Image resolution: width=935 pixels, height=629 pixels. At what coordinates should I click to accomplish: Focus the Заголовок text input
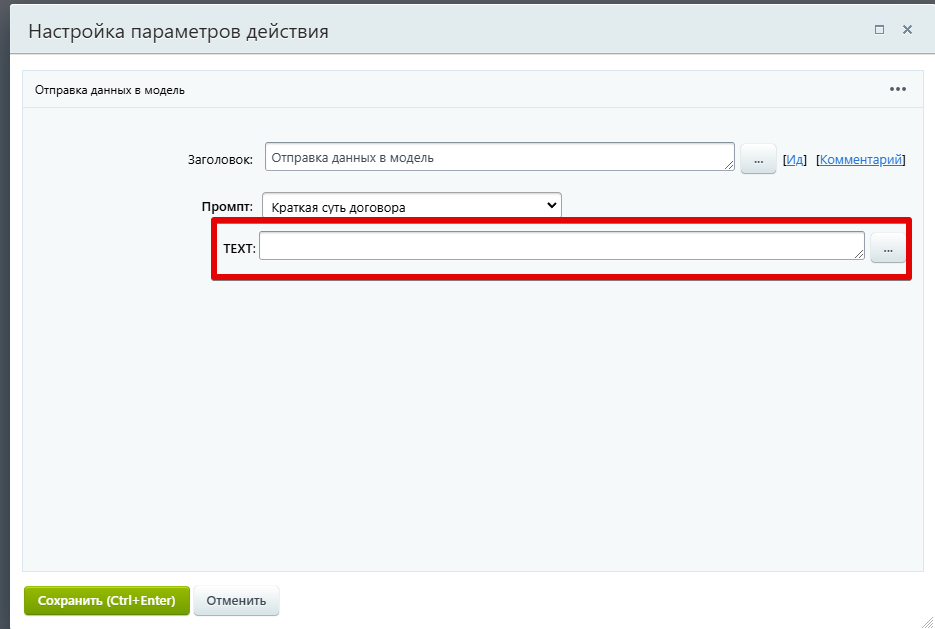click(x=498, y=157)
